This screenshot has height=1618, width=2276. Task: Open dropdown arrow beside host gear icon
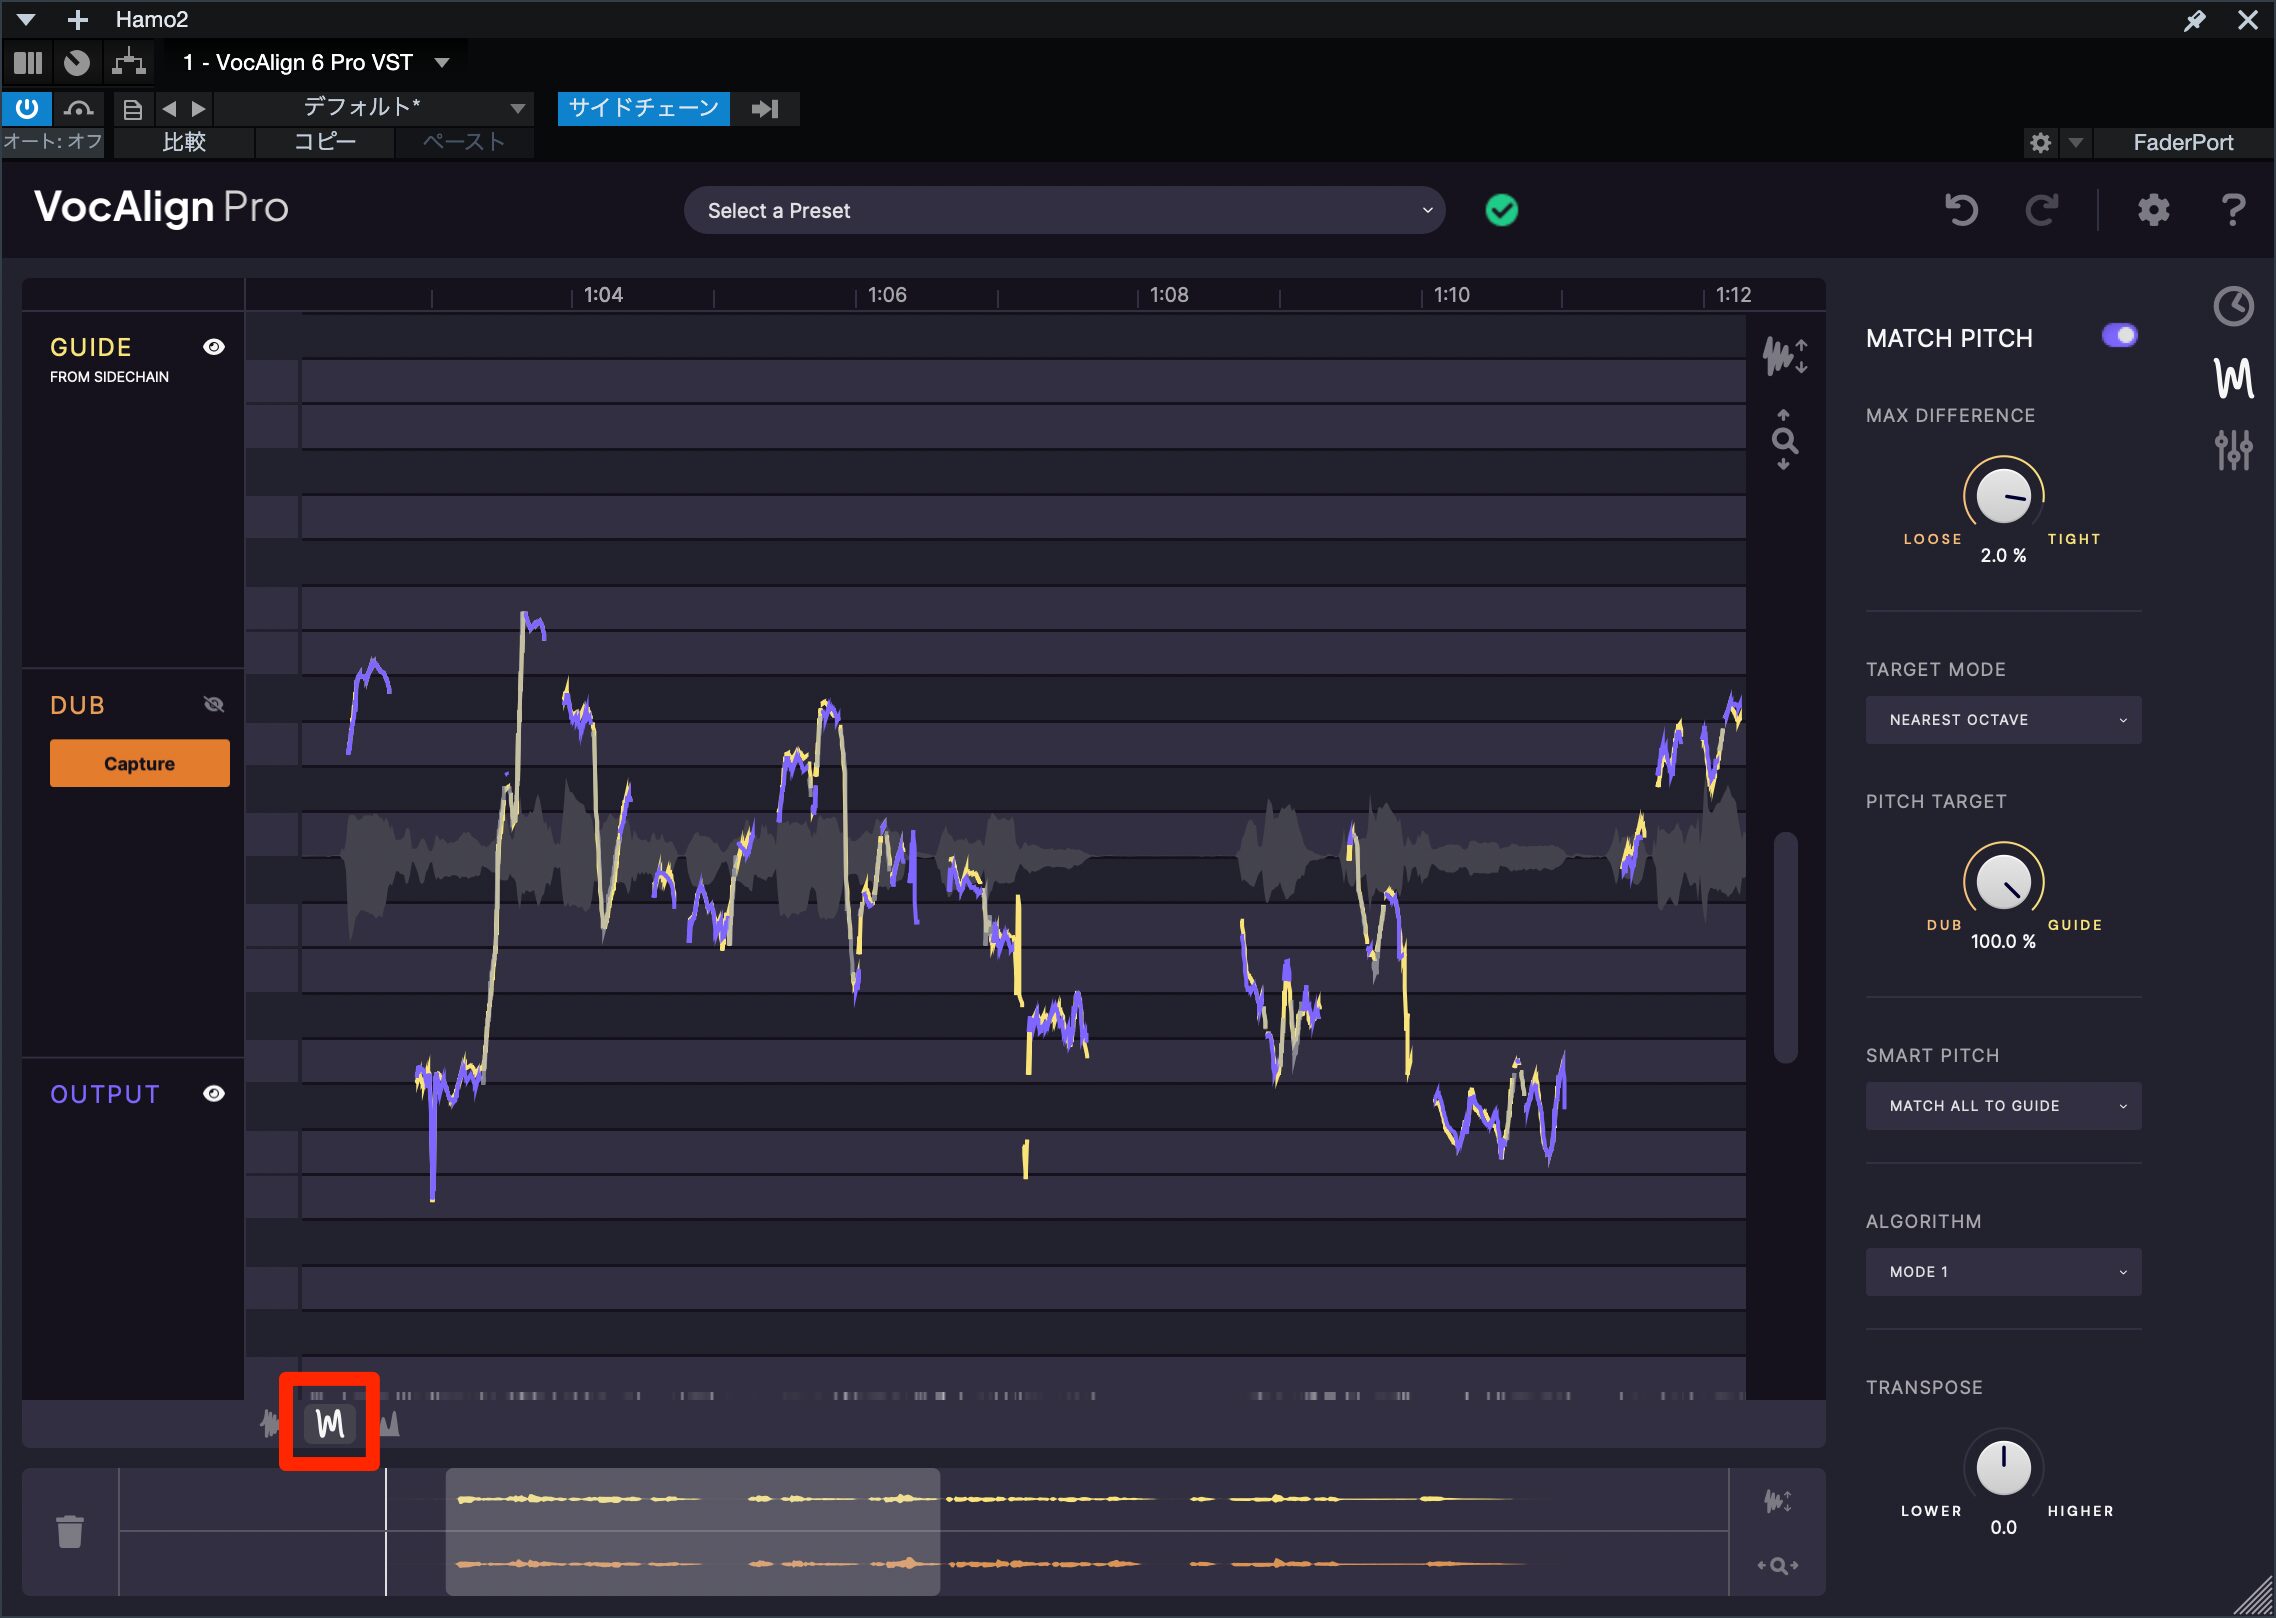click(2076, 143)
